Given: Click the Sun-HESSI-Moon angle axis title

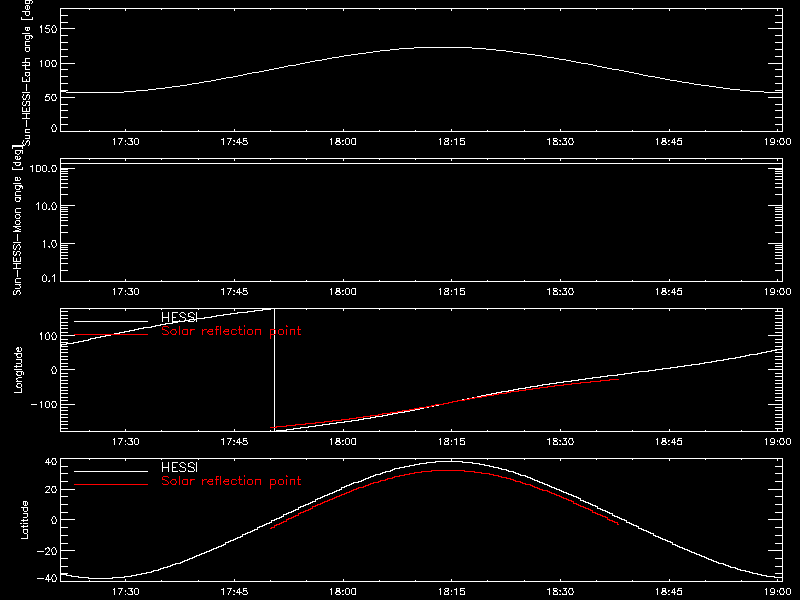Looking at the screenshot, I should (x=17, y=221).
